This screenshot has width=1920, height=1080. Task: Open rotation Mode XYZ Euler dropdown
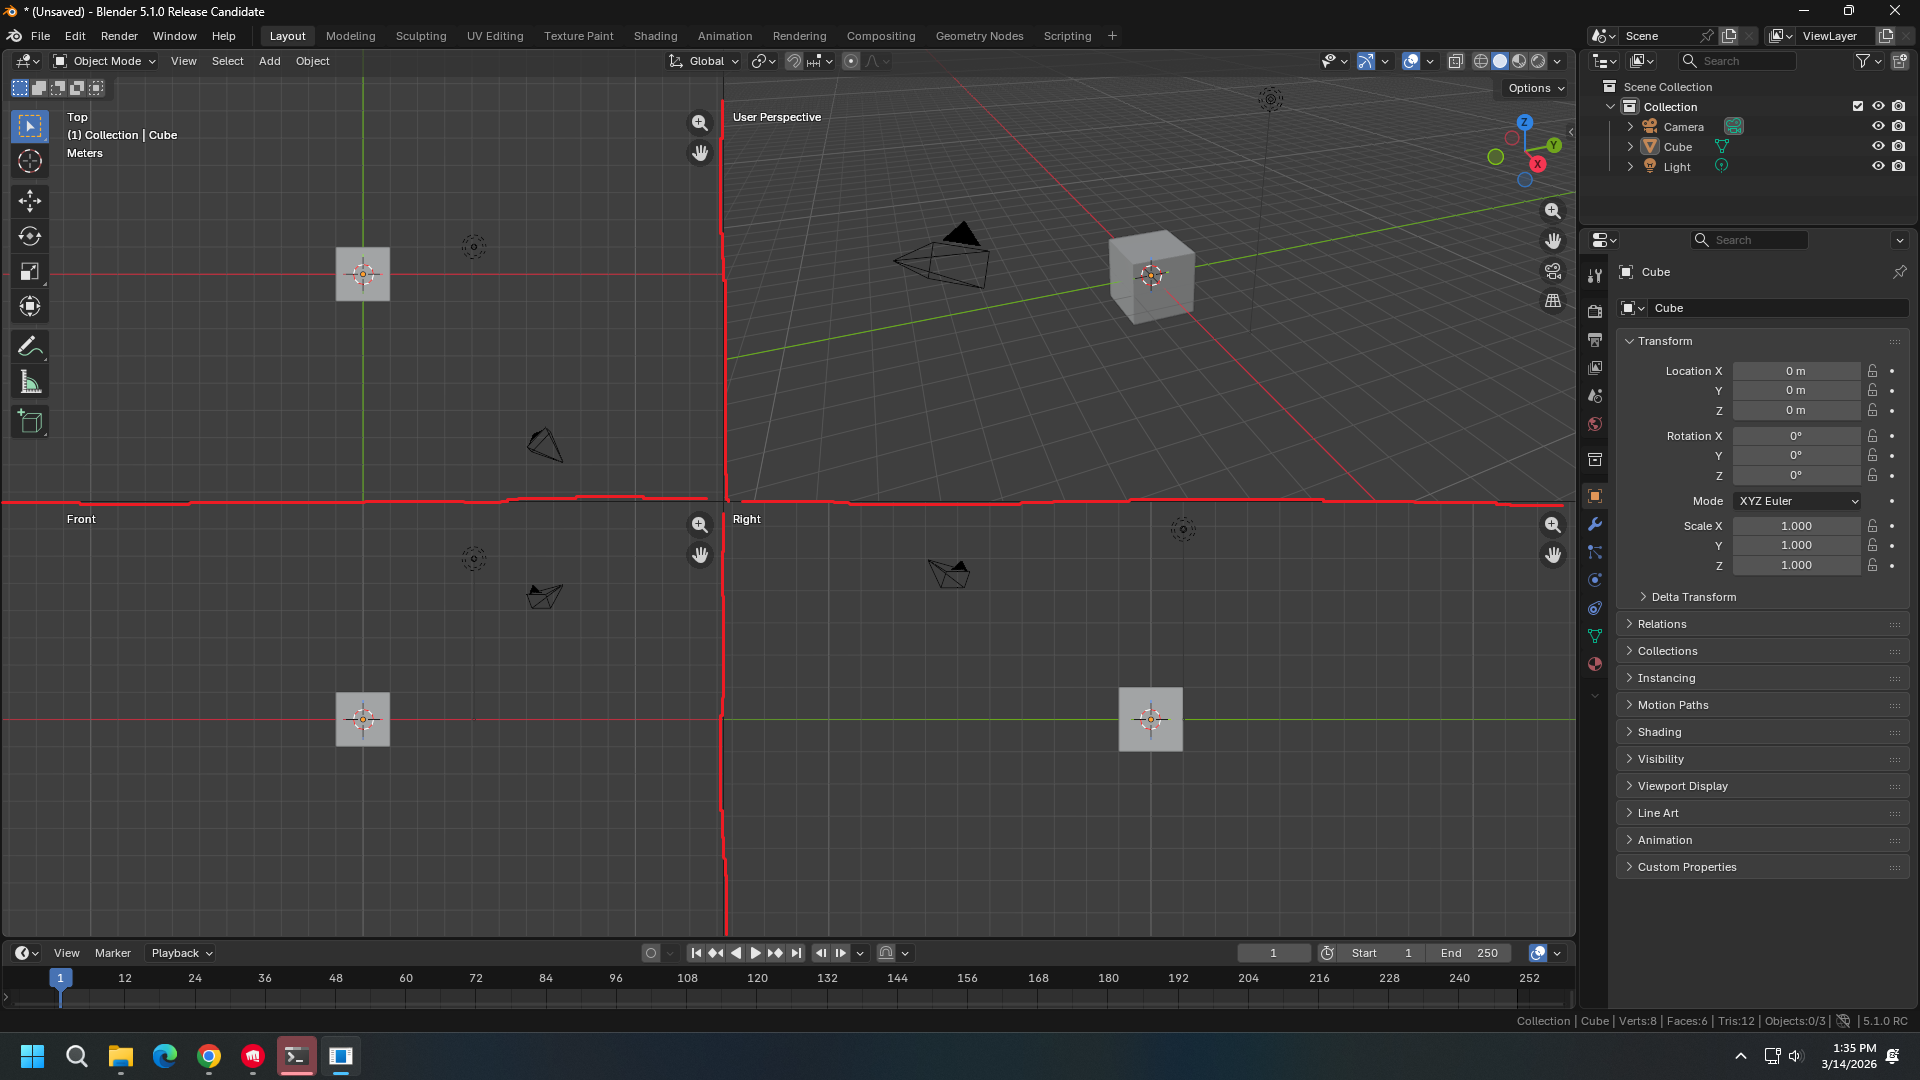coord(1797,501)
